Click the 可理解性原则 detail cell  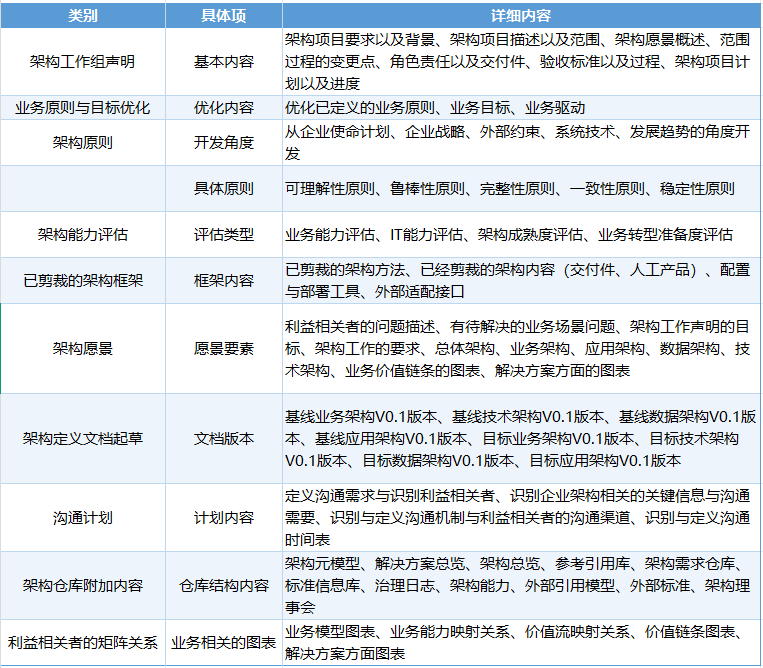[521, 189]
